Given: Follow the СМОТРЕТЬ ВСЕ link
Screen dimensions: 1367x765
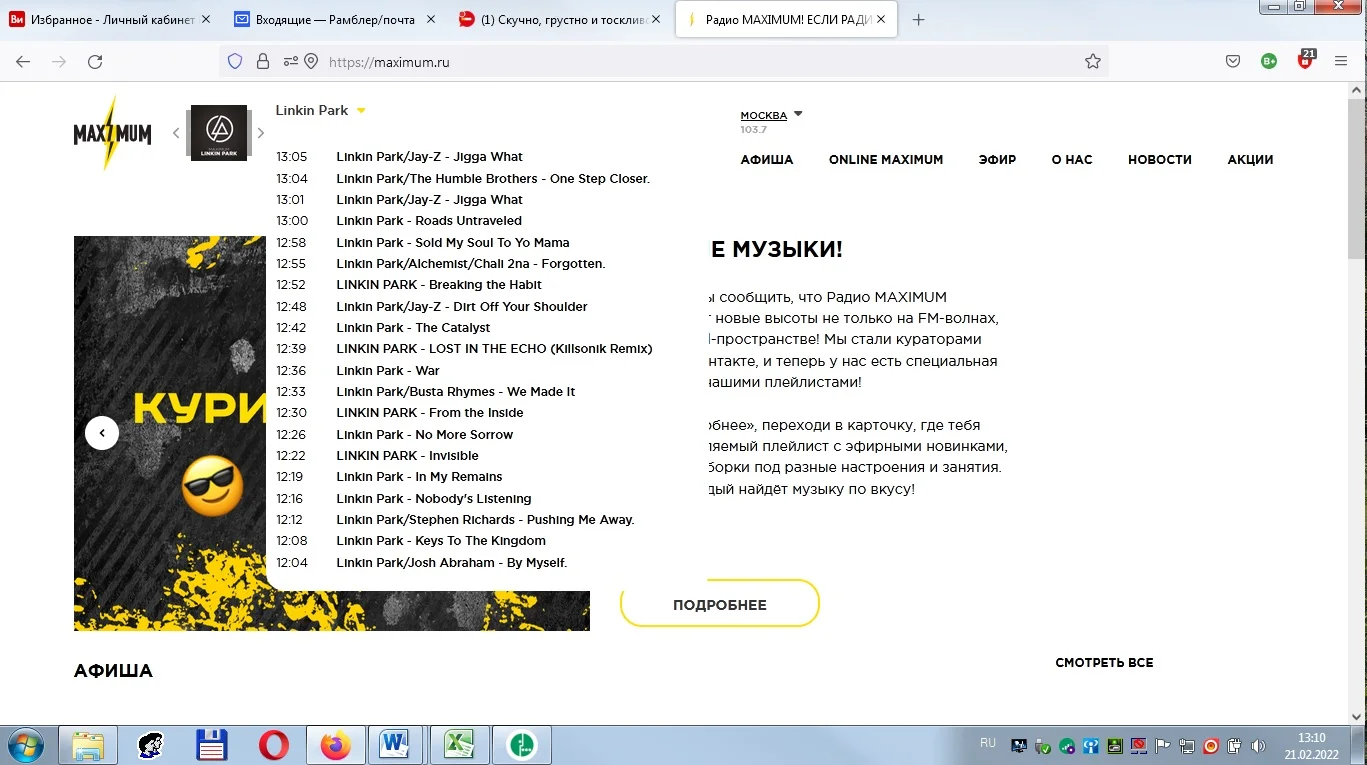Looking at the screenshot, I should tap(1104, 663).
